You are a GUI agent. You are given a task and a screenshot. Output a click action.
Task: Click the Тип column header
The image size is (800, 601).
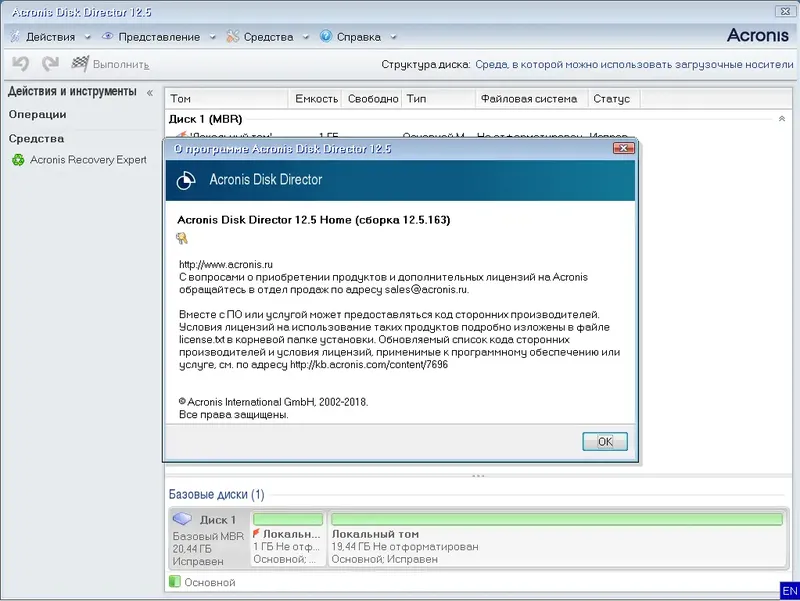[x=439, y=98]
